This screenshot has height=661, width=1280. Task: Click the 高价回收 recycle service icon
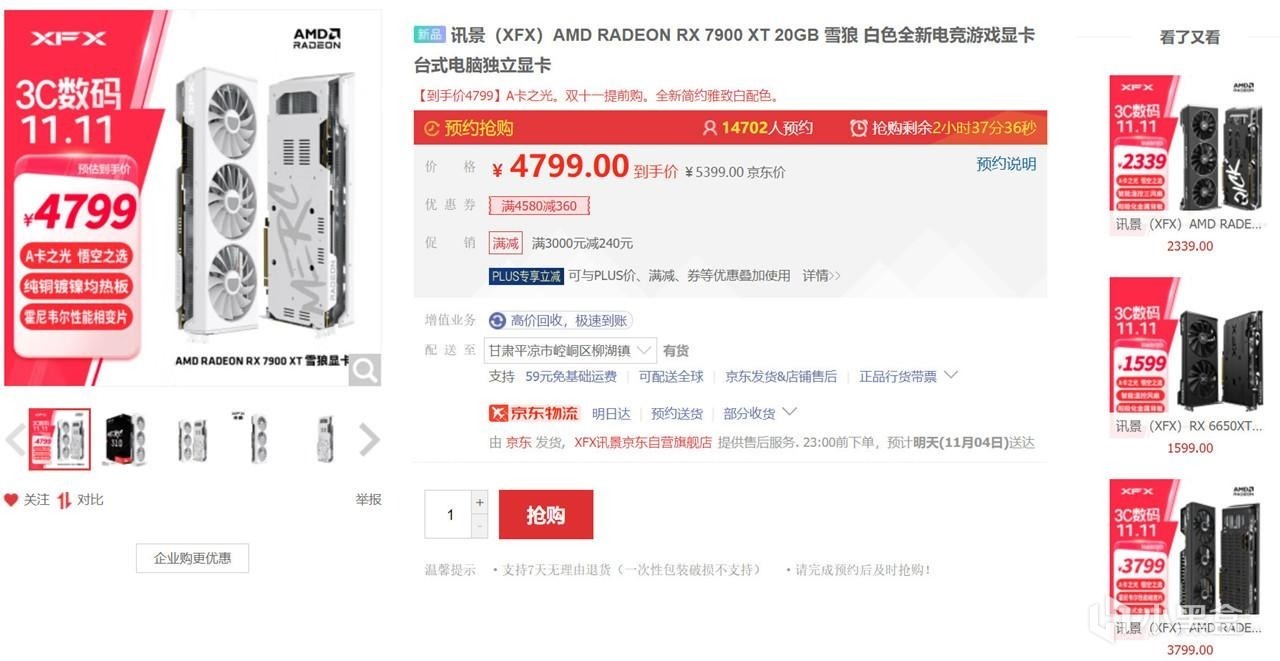[498, 320]
